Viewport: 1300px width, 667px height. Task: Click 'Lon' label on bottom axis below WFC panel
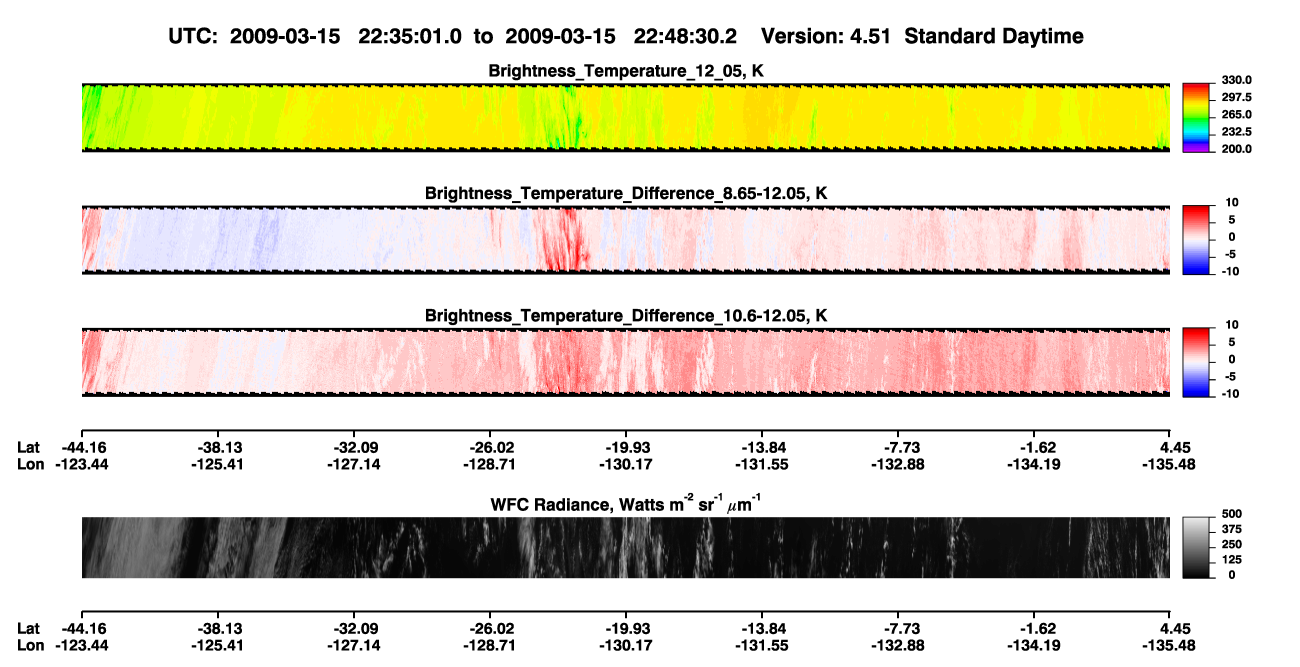click(x=30, y=644)
